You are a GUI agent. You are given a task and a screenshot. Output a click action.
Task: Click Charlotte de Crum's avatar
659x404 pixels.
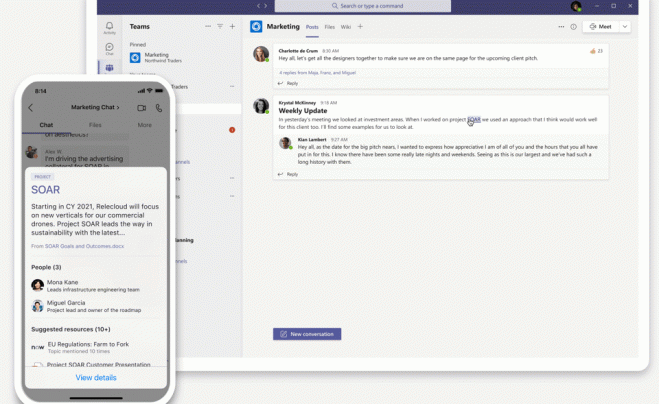[x=261, y=54]
